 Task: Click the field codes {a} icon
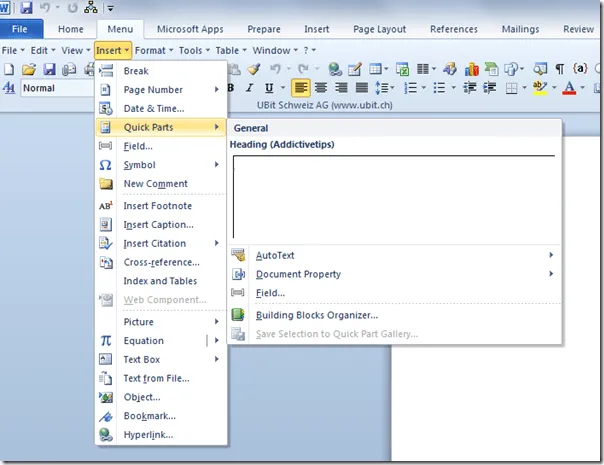pyautogui.click(x=580, y=69)
